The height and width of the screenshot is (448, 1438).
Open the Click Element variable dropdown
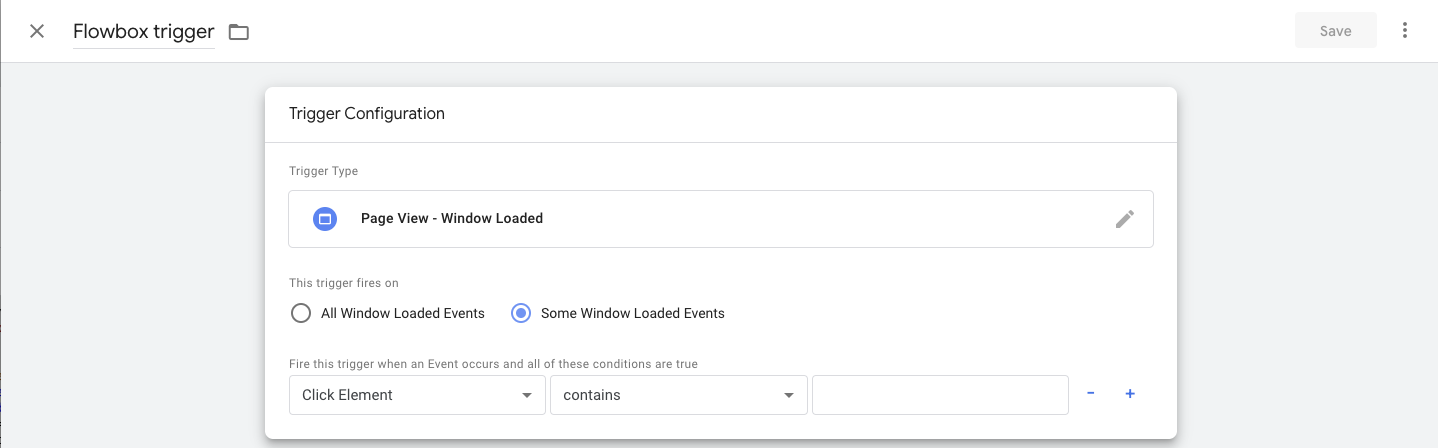coord(417,395)
